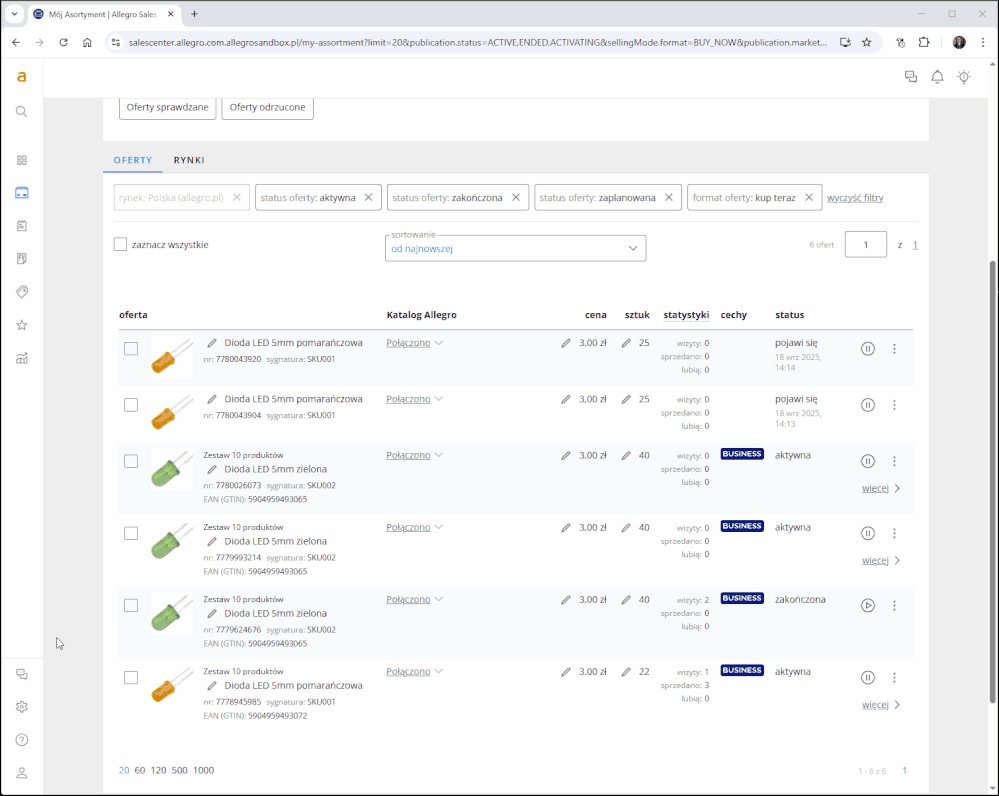The width and height of the screenshot is (999, 796).
Task: Select the 'Mój Asortyment' browser tab
Action: 103,14
